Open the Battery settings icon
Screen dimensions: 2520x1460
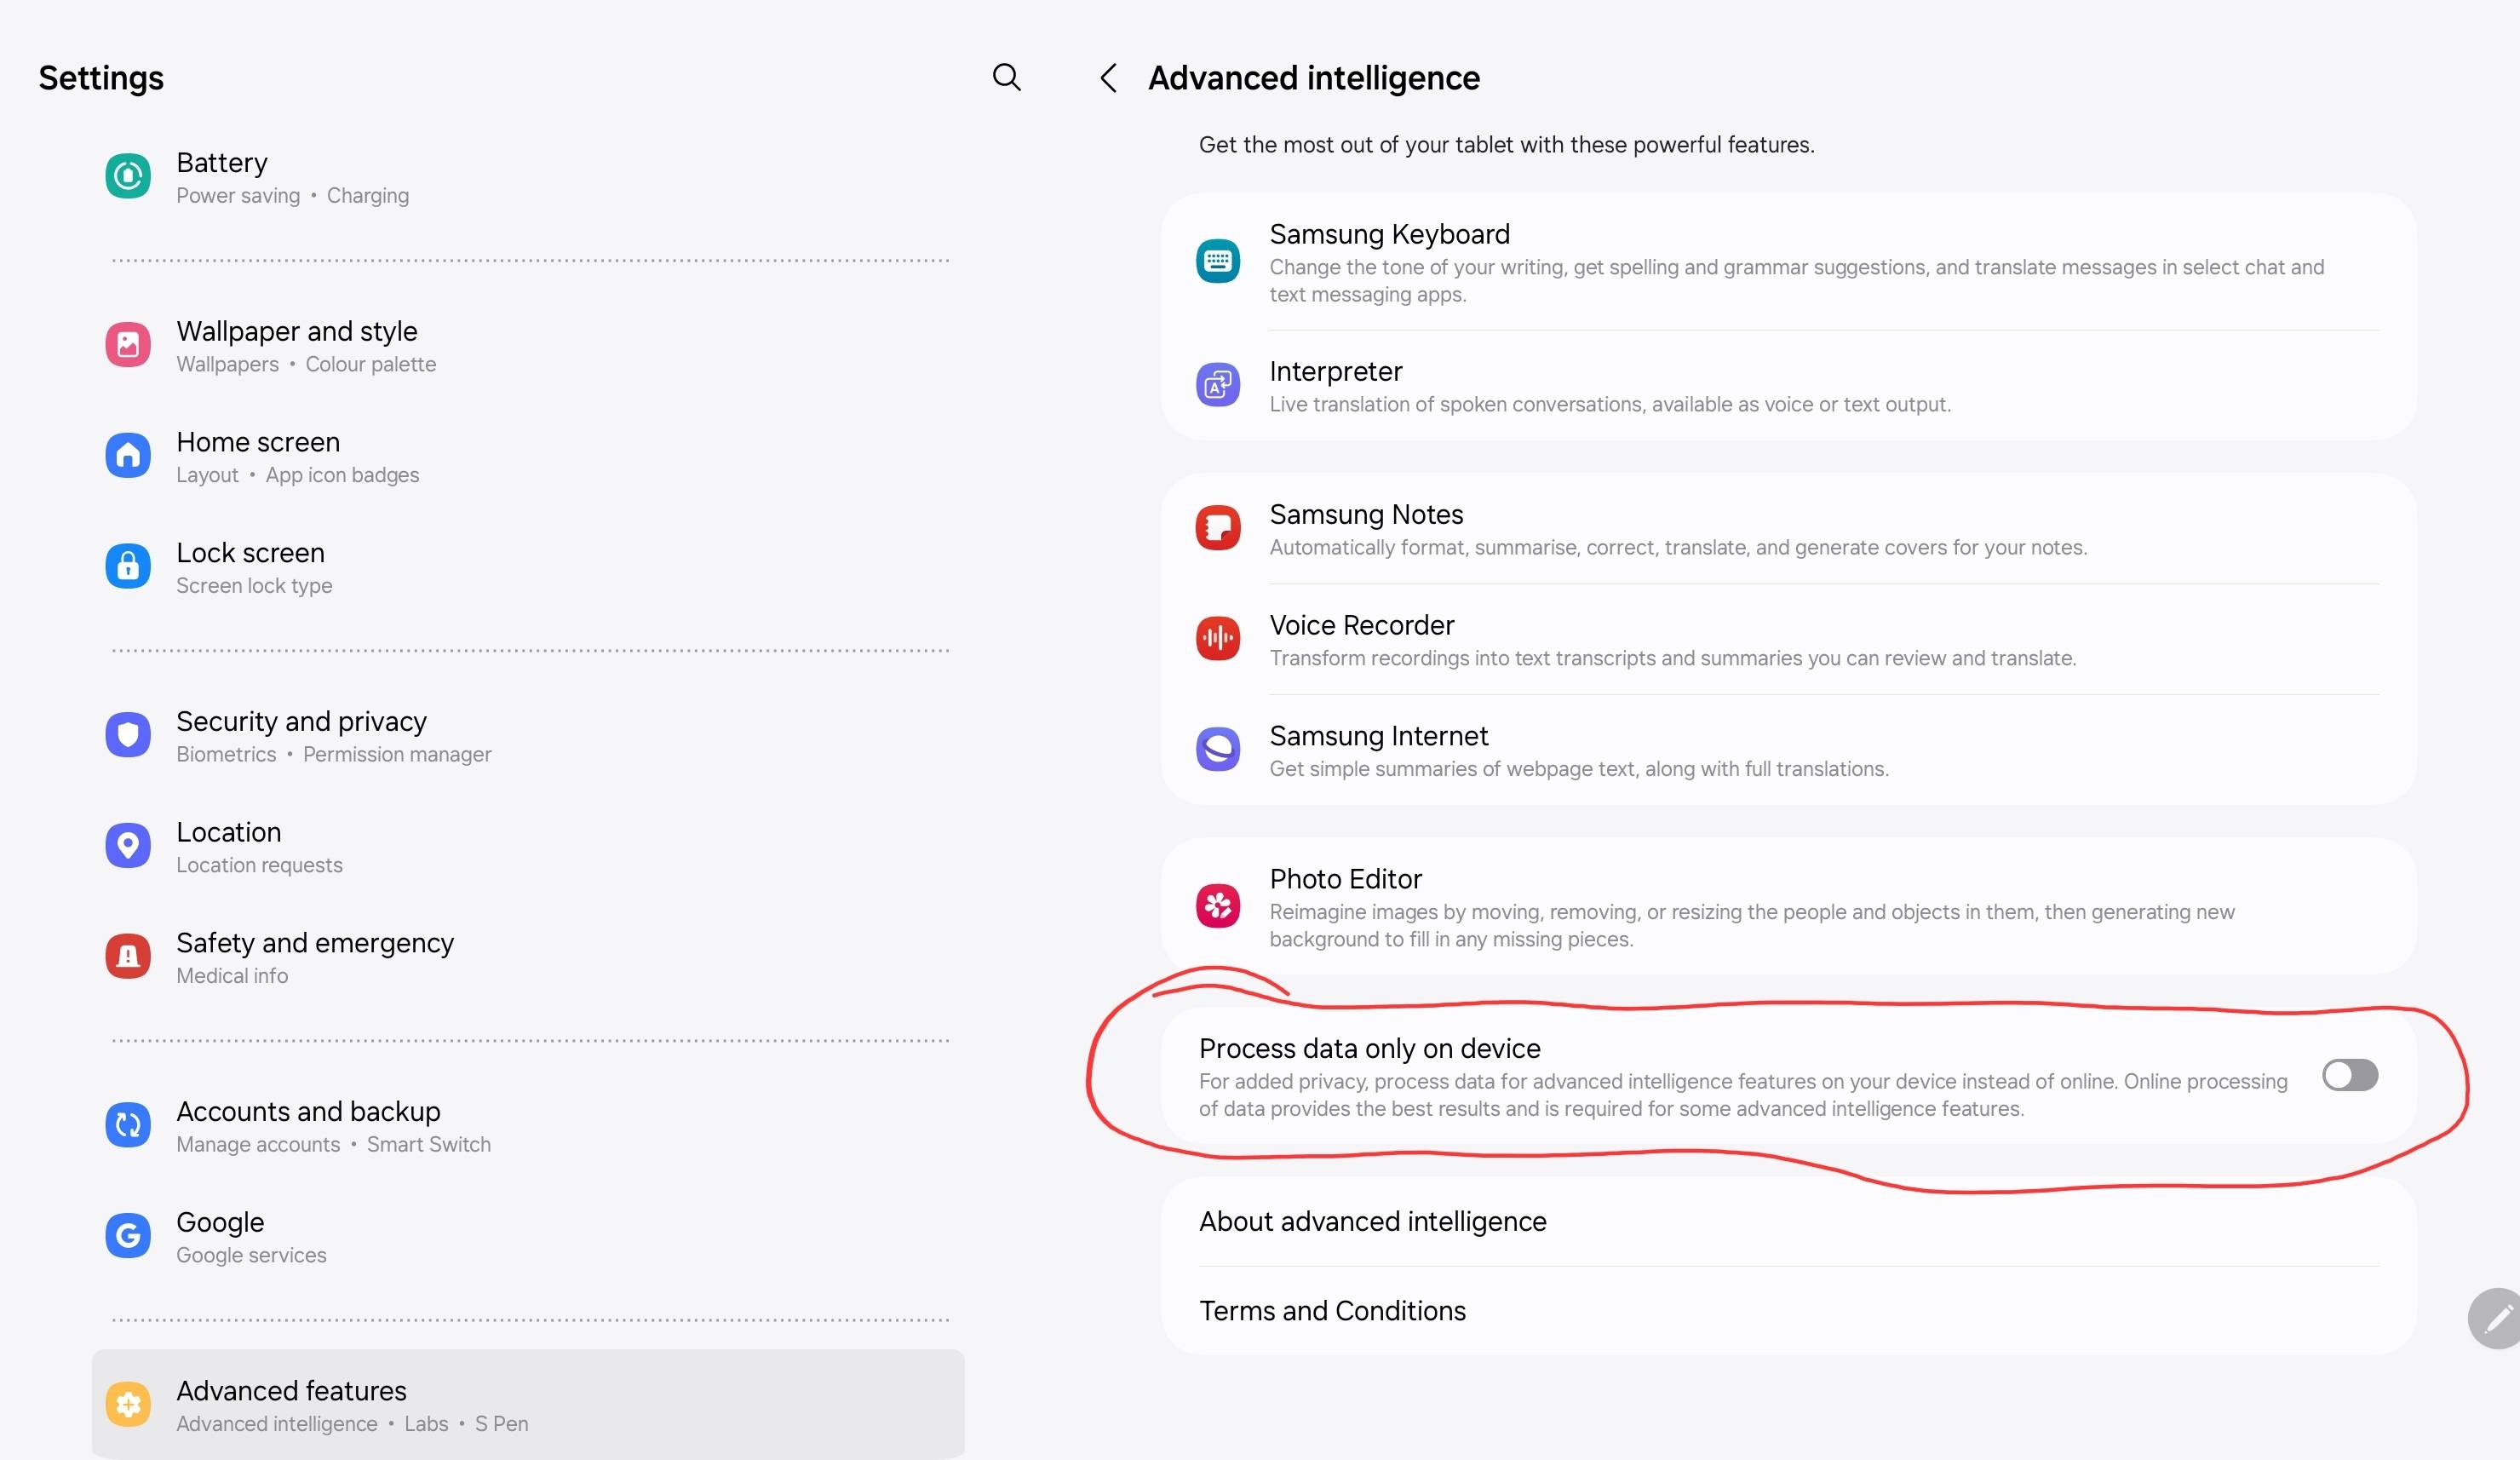(128, 176)
